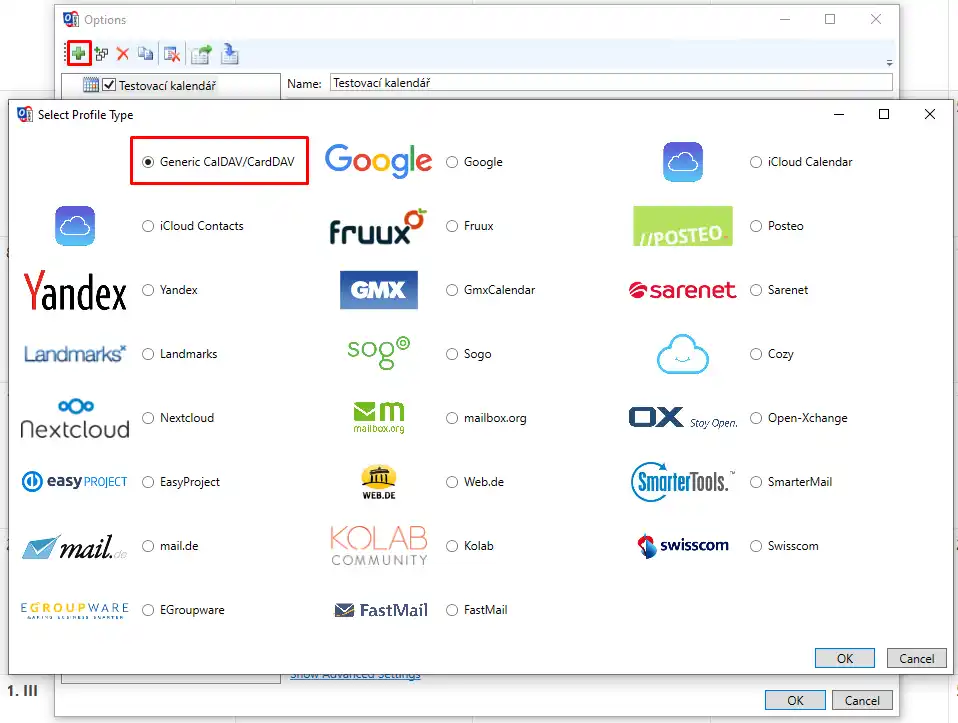Click the Cozy smiling cloud logo
The height and width of the screenshot is (723, 958).
pos(682,354)
